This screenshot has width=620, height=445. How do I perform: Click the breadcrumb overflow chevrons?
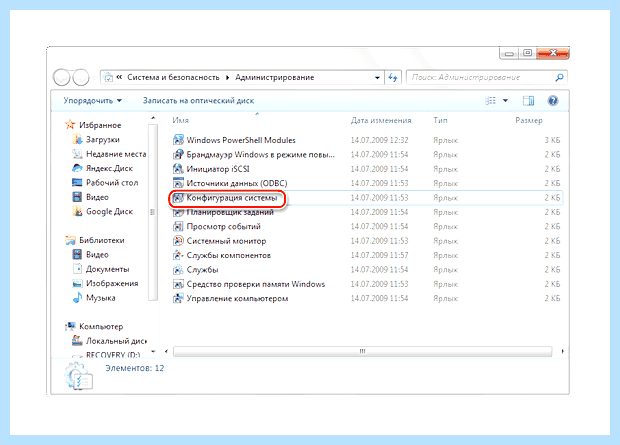119,78
